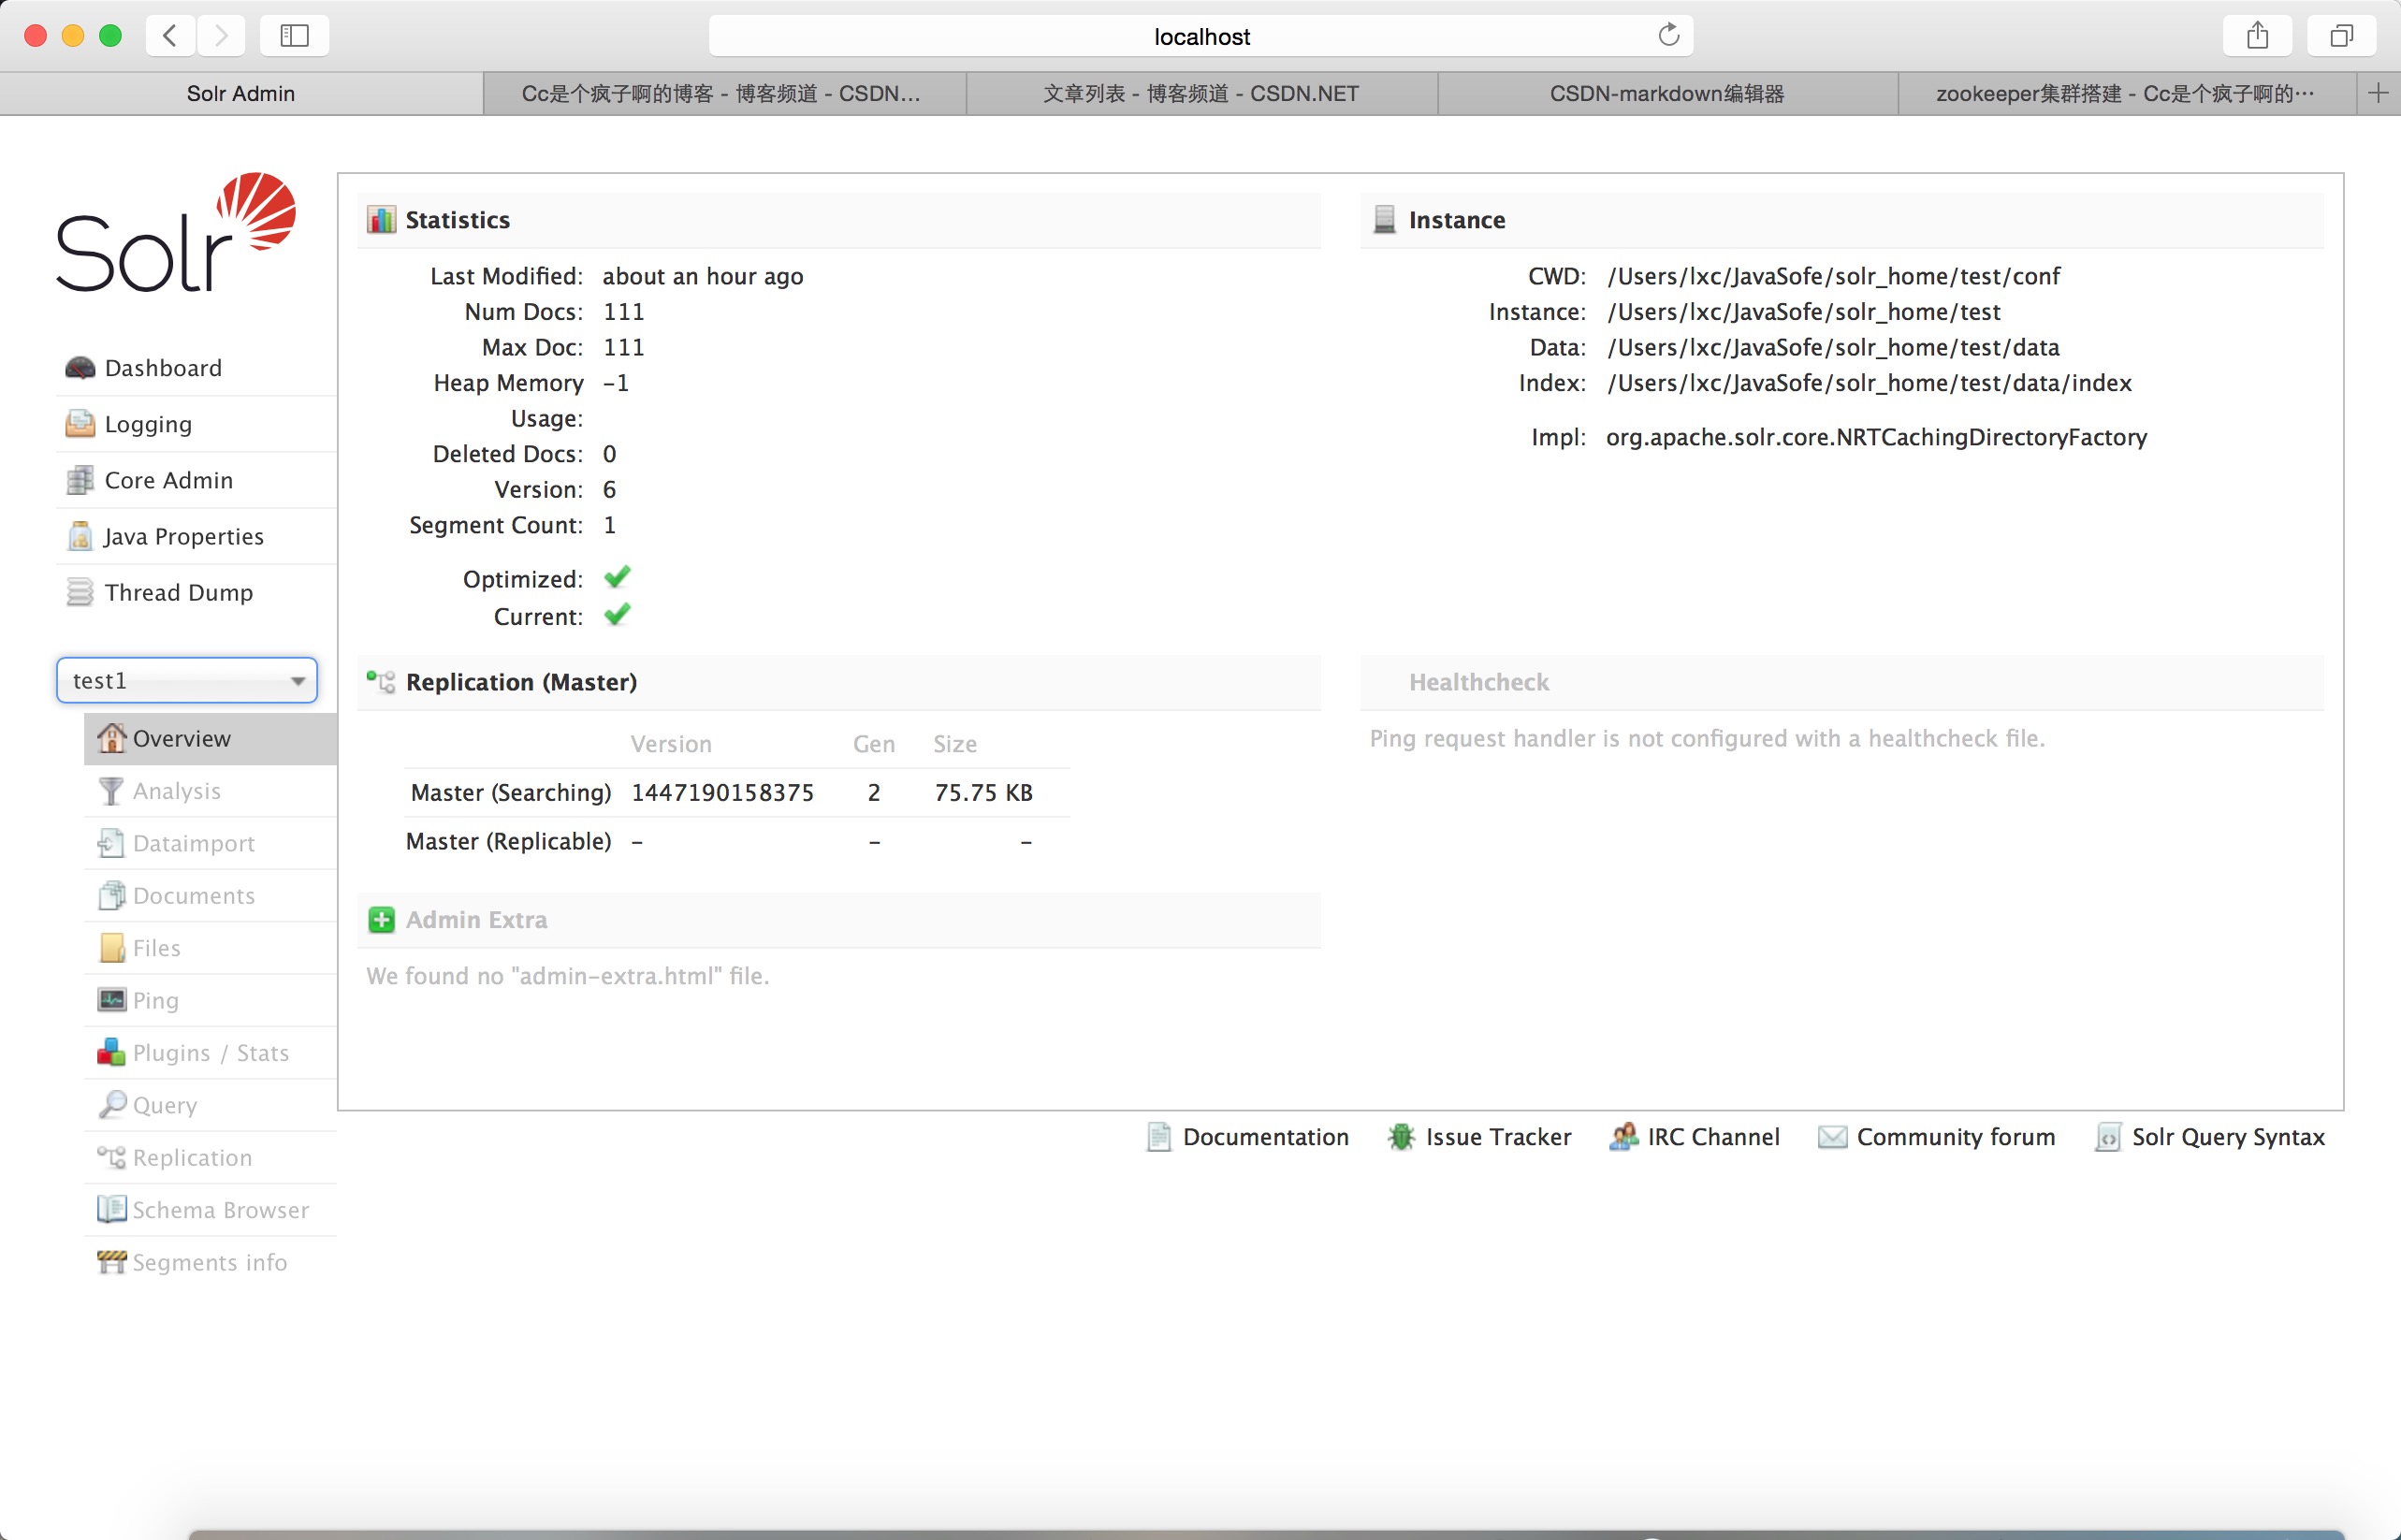
Task: Switch to the zookeeper集群搭建 tab
Action: 2126,94
